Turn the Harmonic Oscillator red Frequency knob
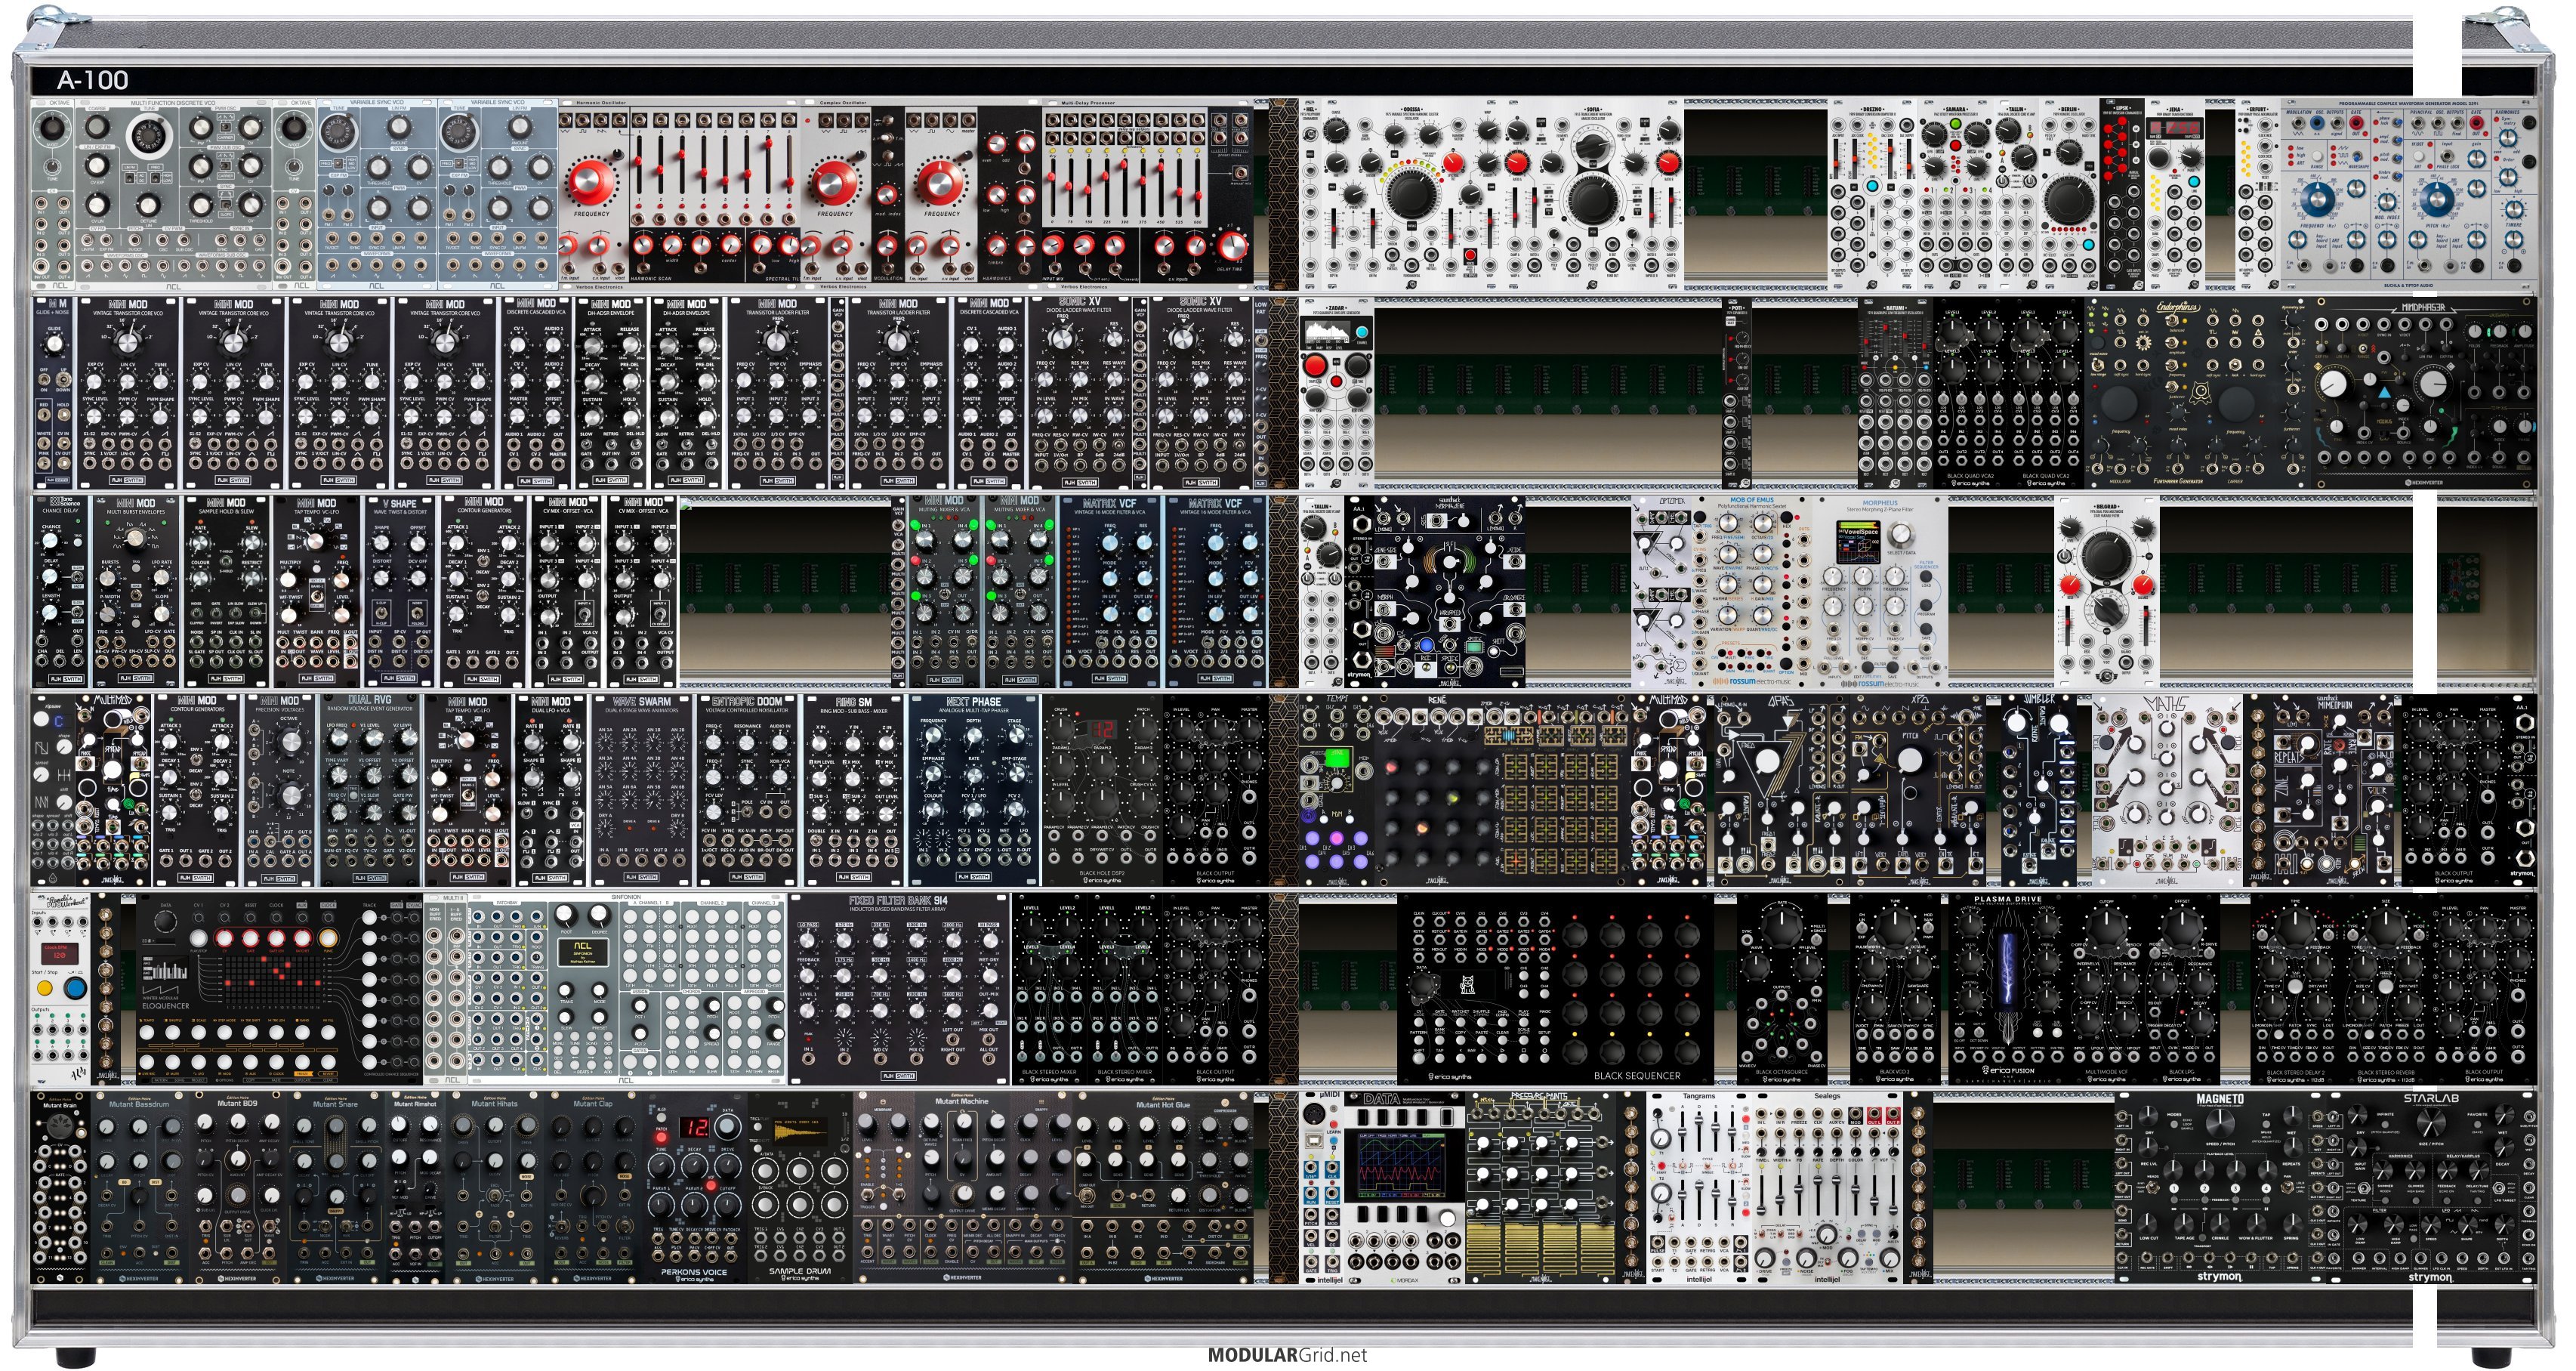Image resolution: width=2576 pixels, height=1371 pixels. [x=591, y=184]
